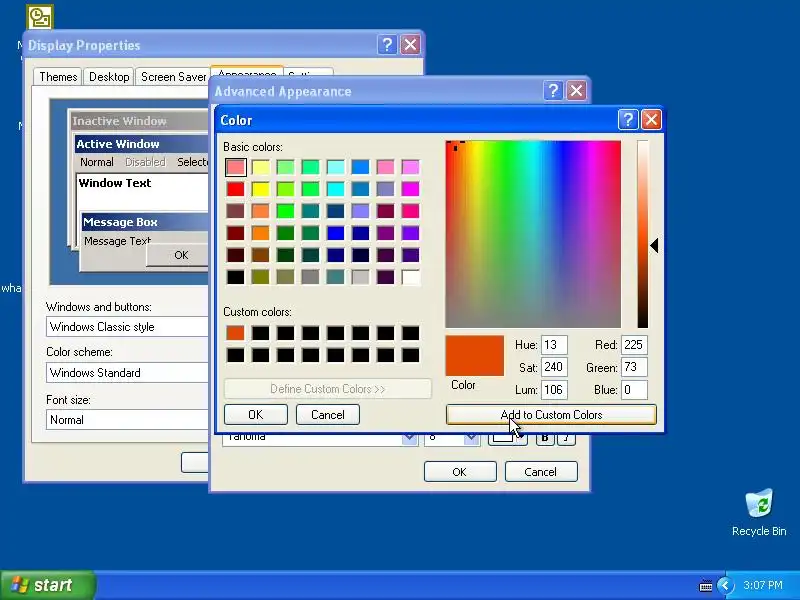
Task: Select the white basic color swatch
Action: tap(411, 277)
